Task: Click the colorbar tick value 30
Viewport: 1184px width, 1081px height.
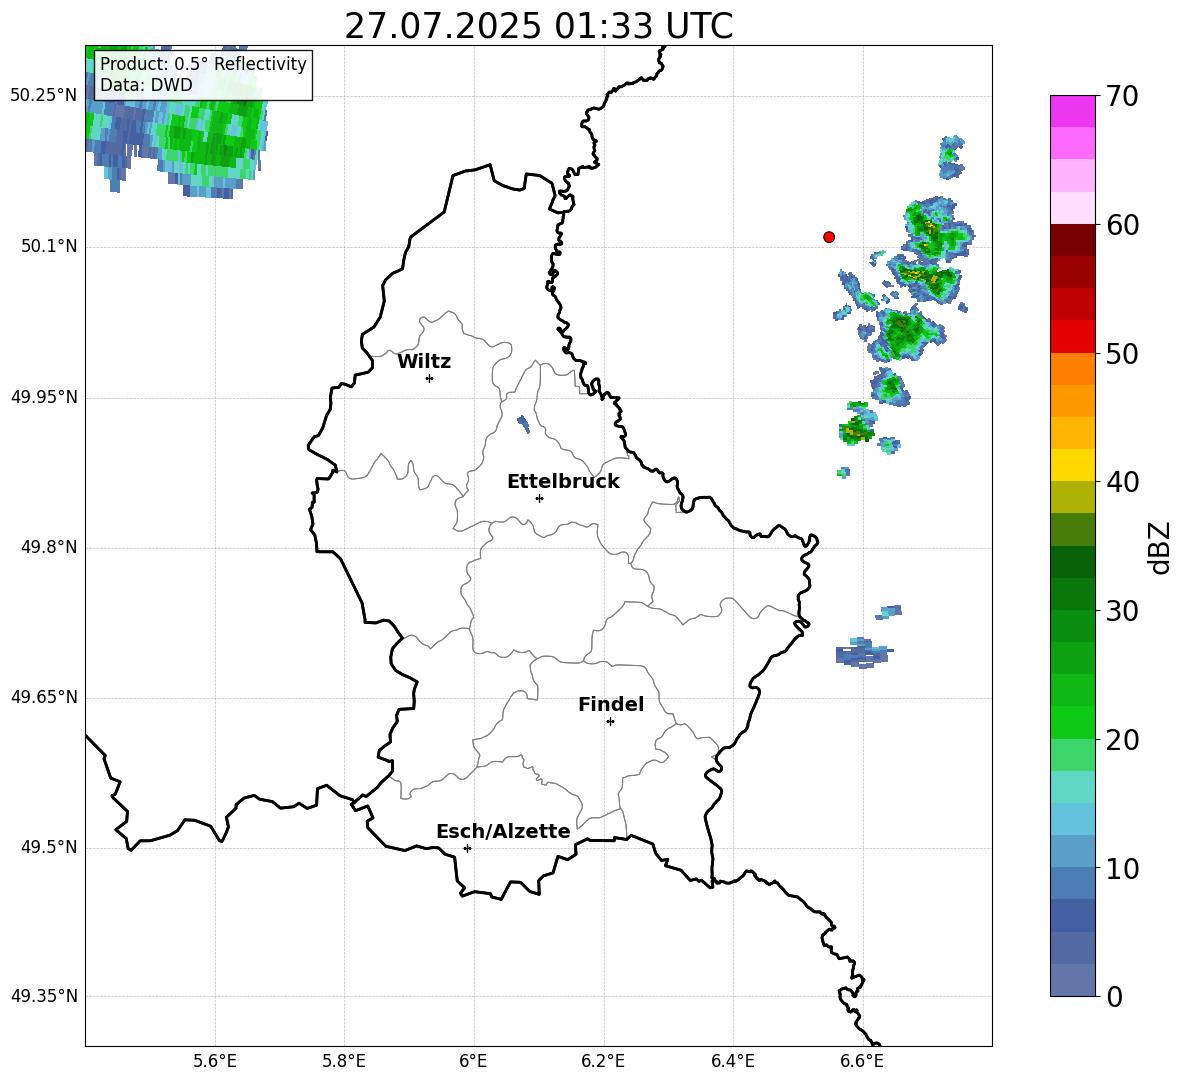Action: click(x=1122, y=611)
